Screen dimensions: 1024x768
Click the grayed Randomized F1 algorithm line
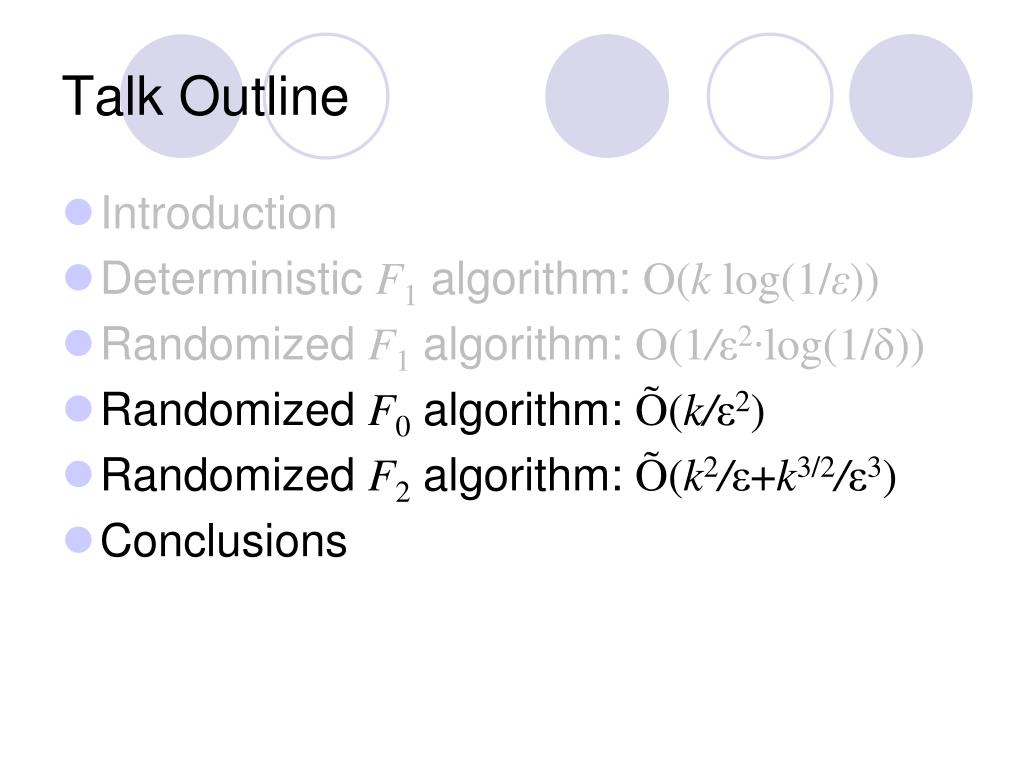click(x=513, y=346)
